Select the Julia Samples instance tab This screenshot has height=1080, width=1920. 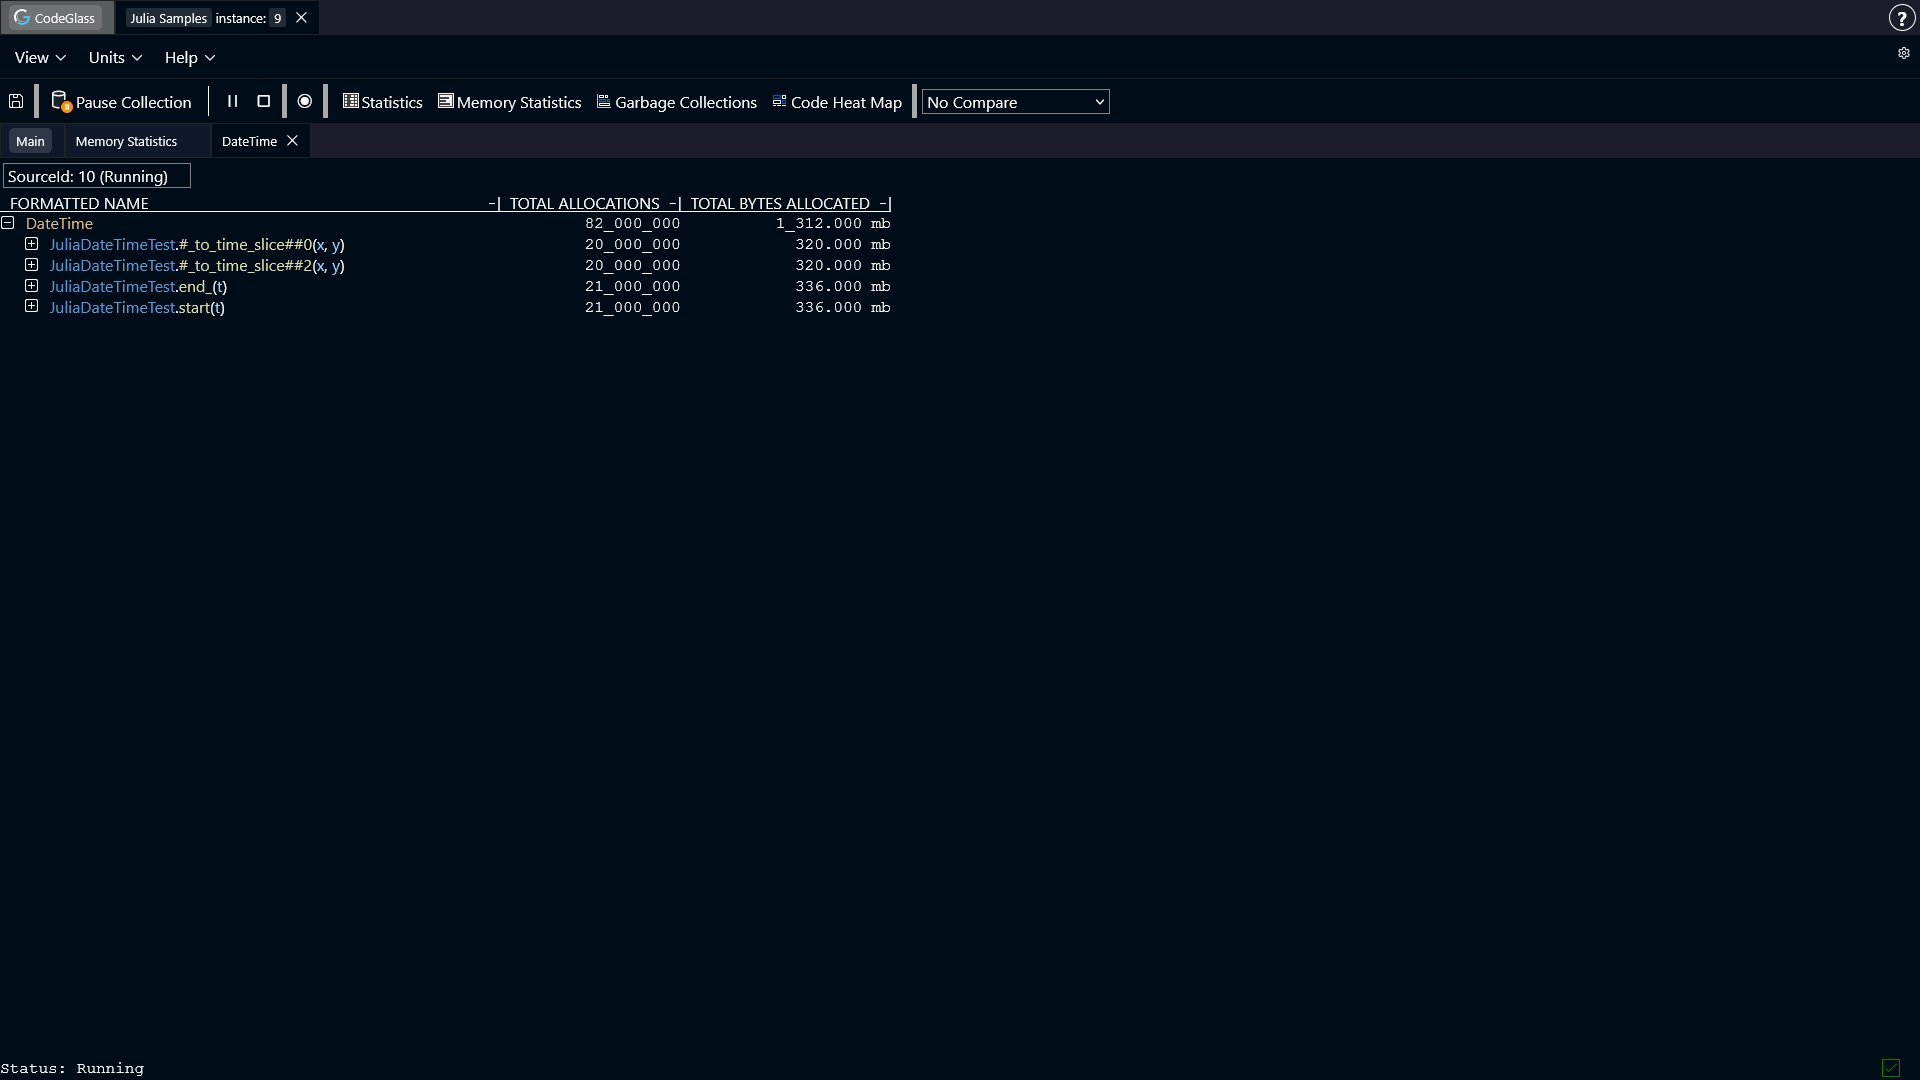coord(206,18)
